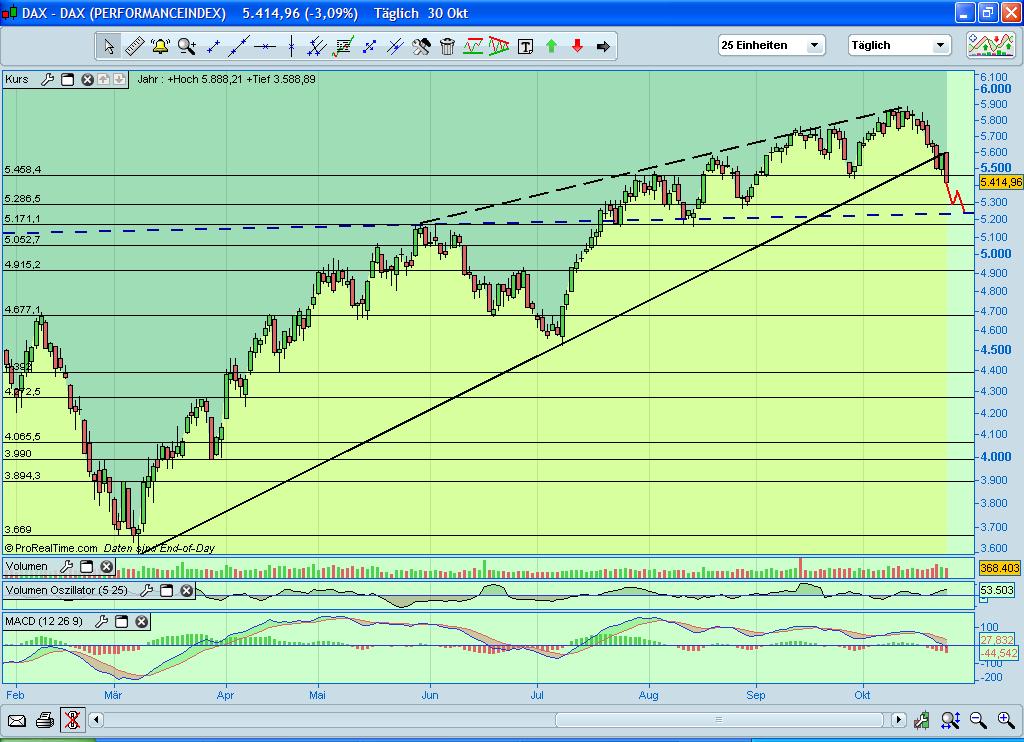Open MACD wrench settings
The height and width of the screenshot is (742, 1024).
click(102, 621)
